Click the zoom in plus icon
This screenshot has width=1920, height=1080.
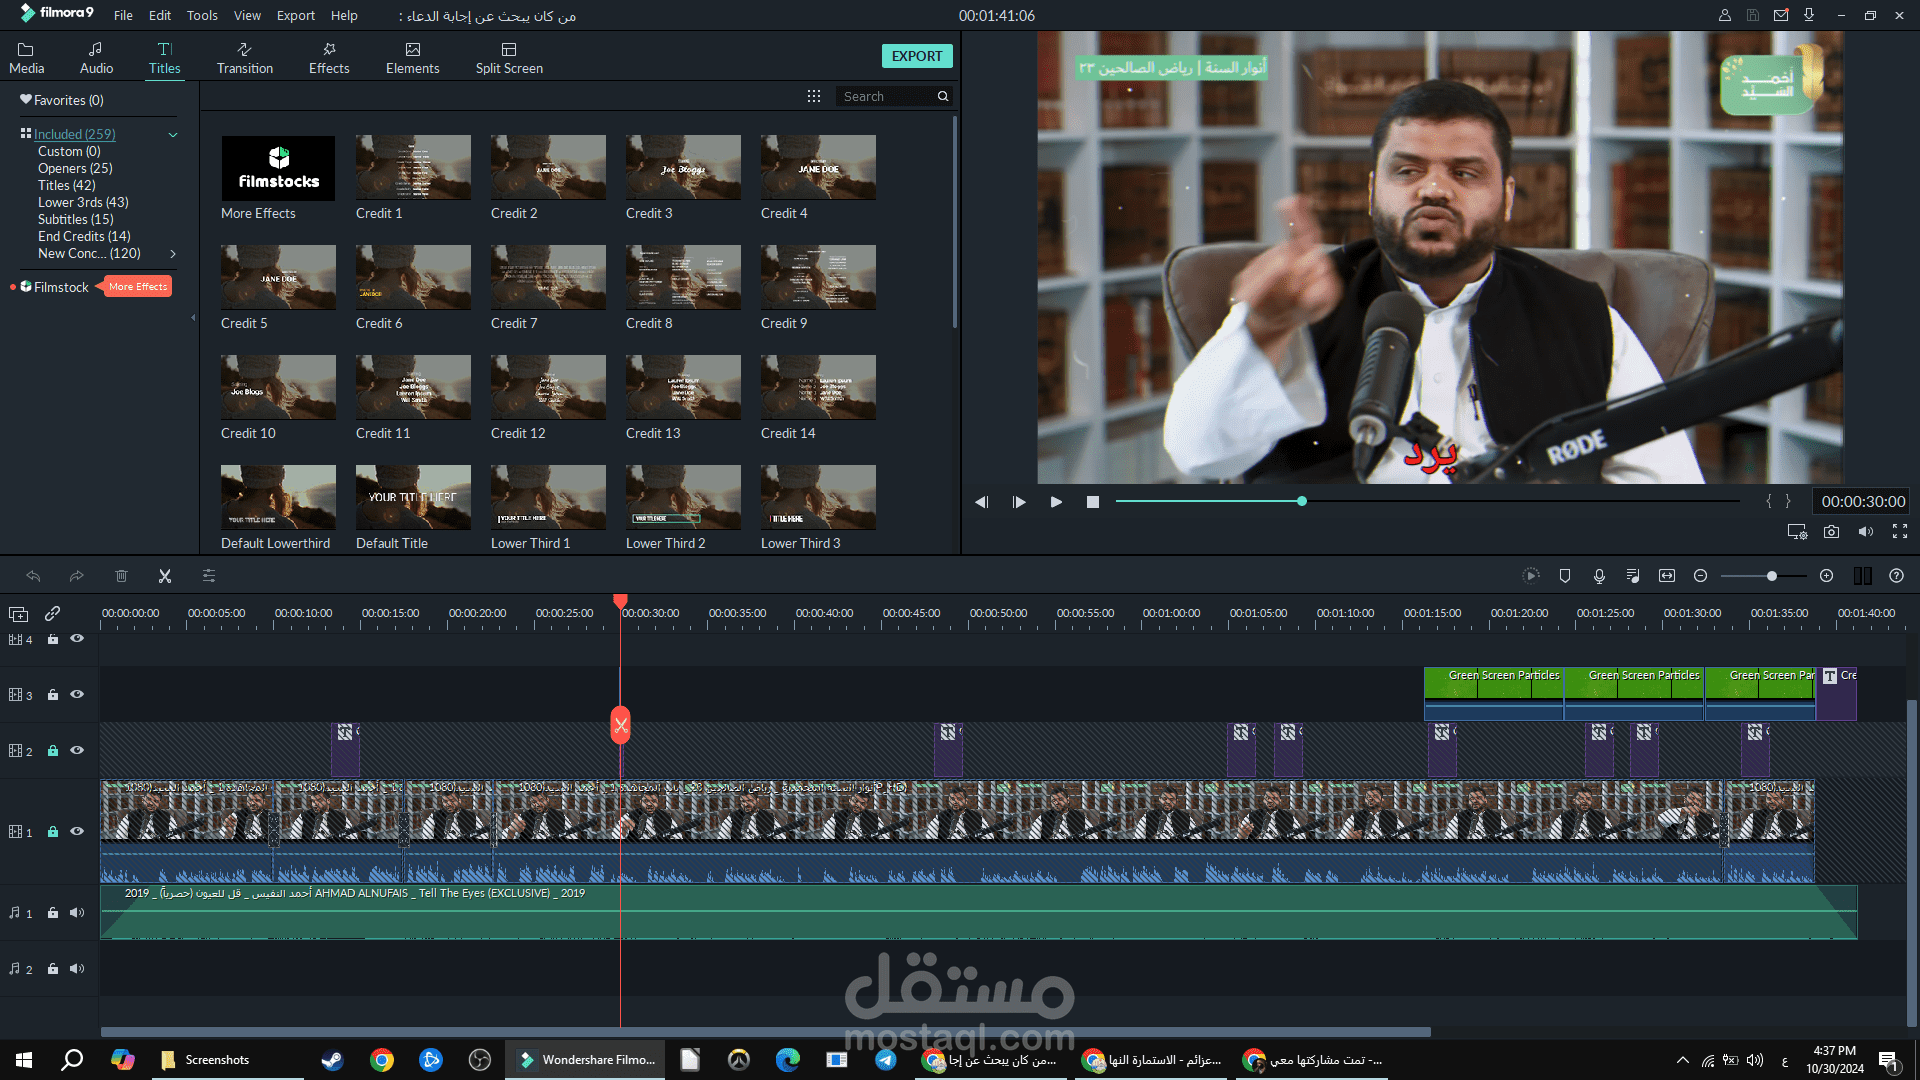(1826, 576)
